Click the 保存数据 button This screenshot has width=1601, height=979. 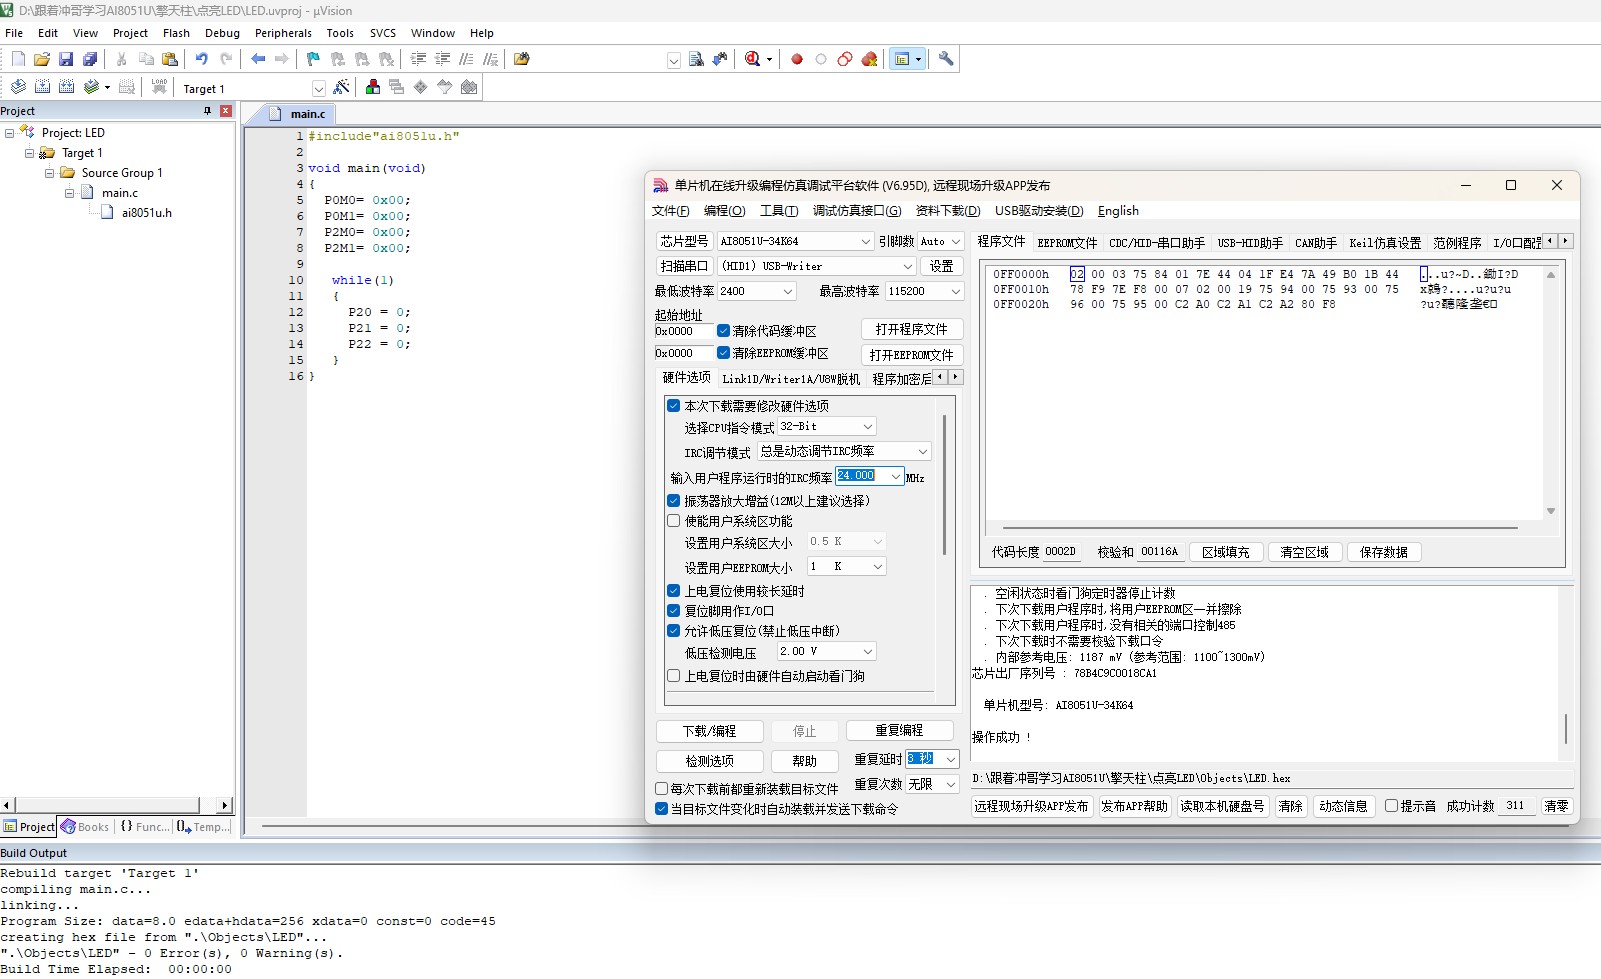1383,552
